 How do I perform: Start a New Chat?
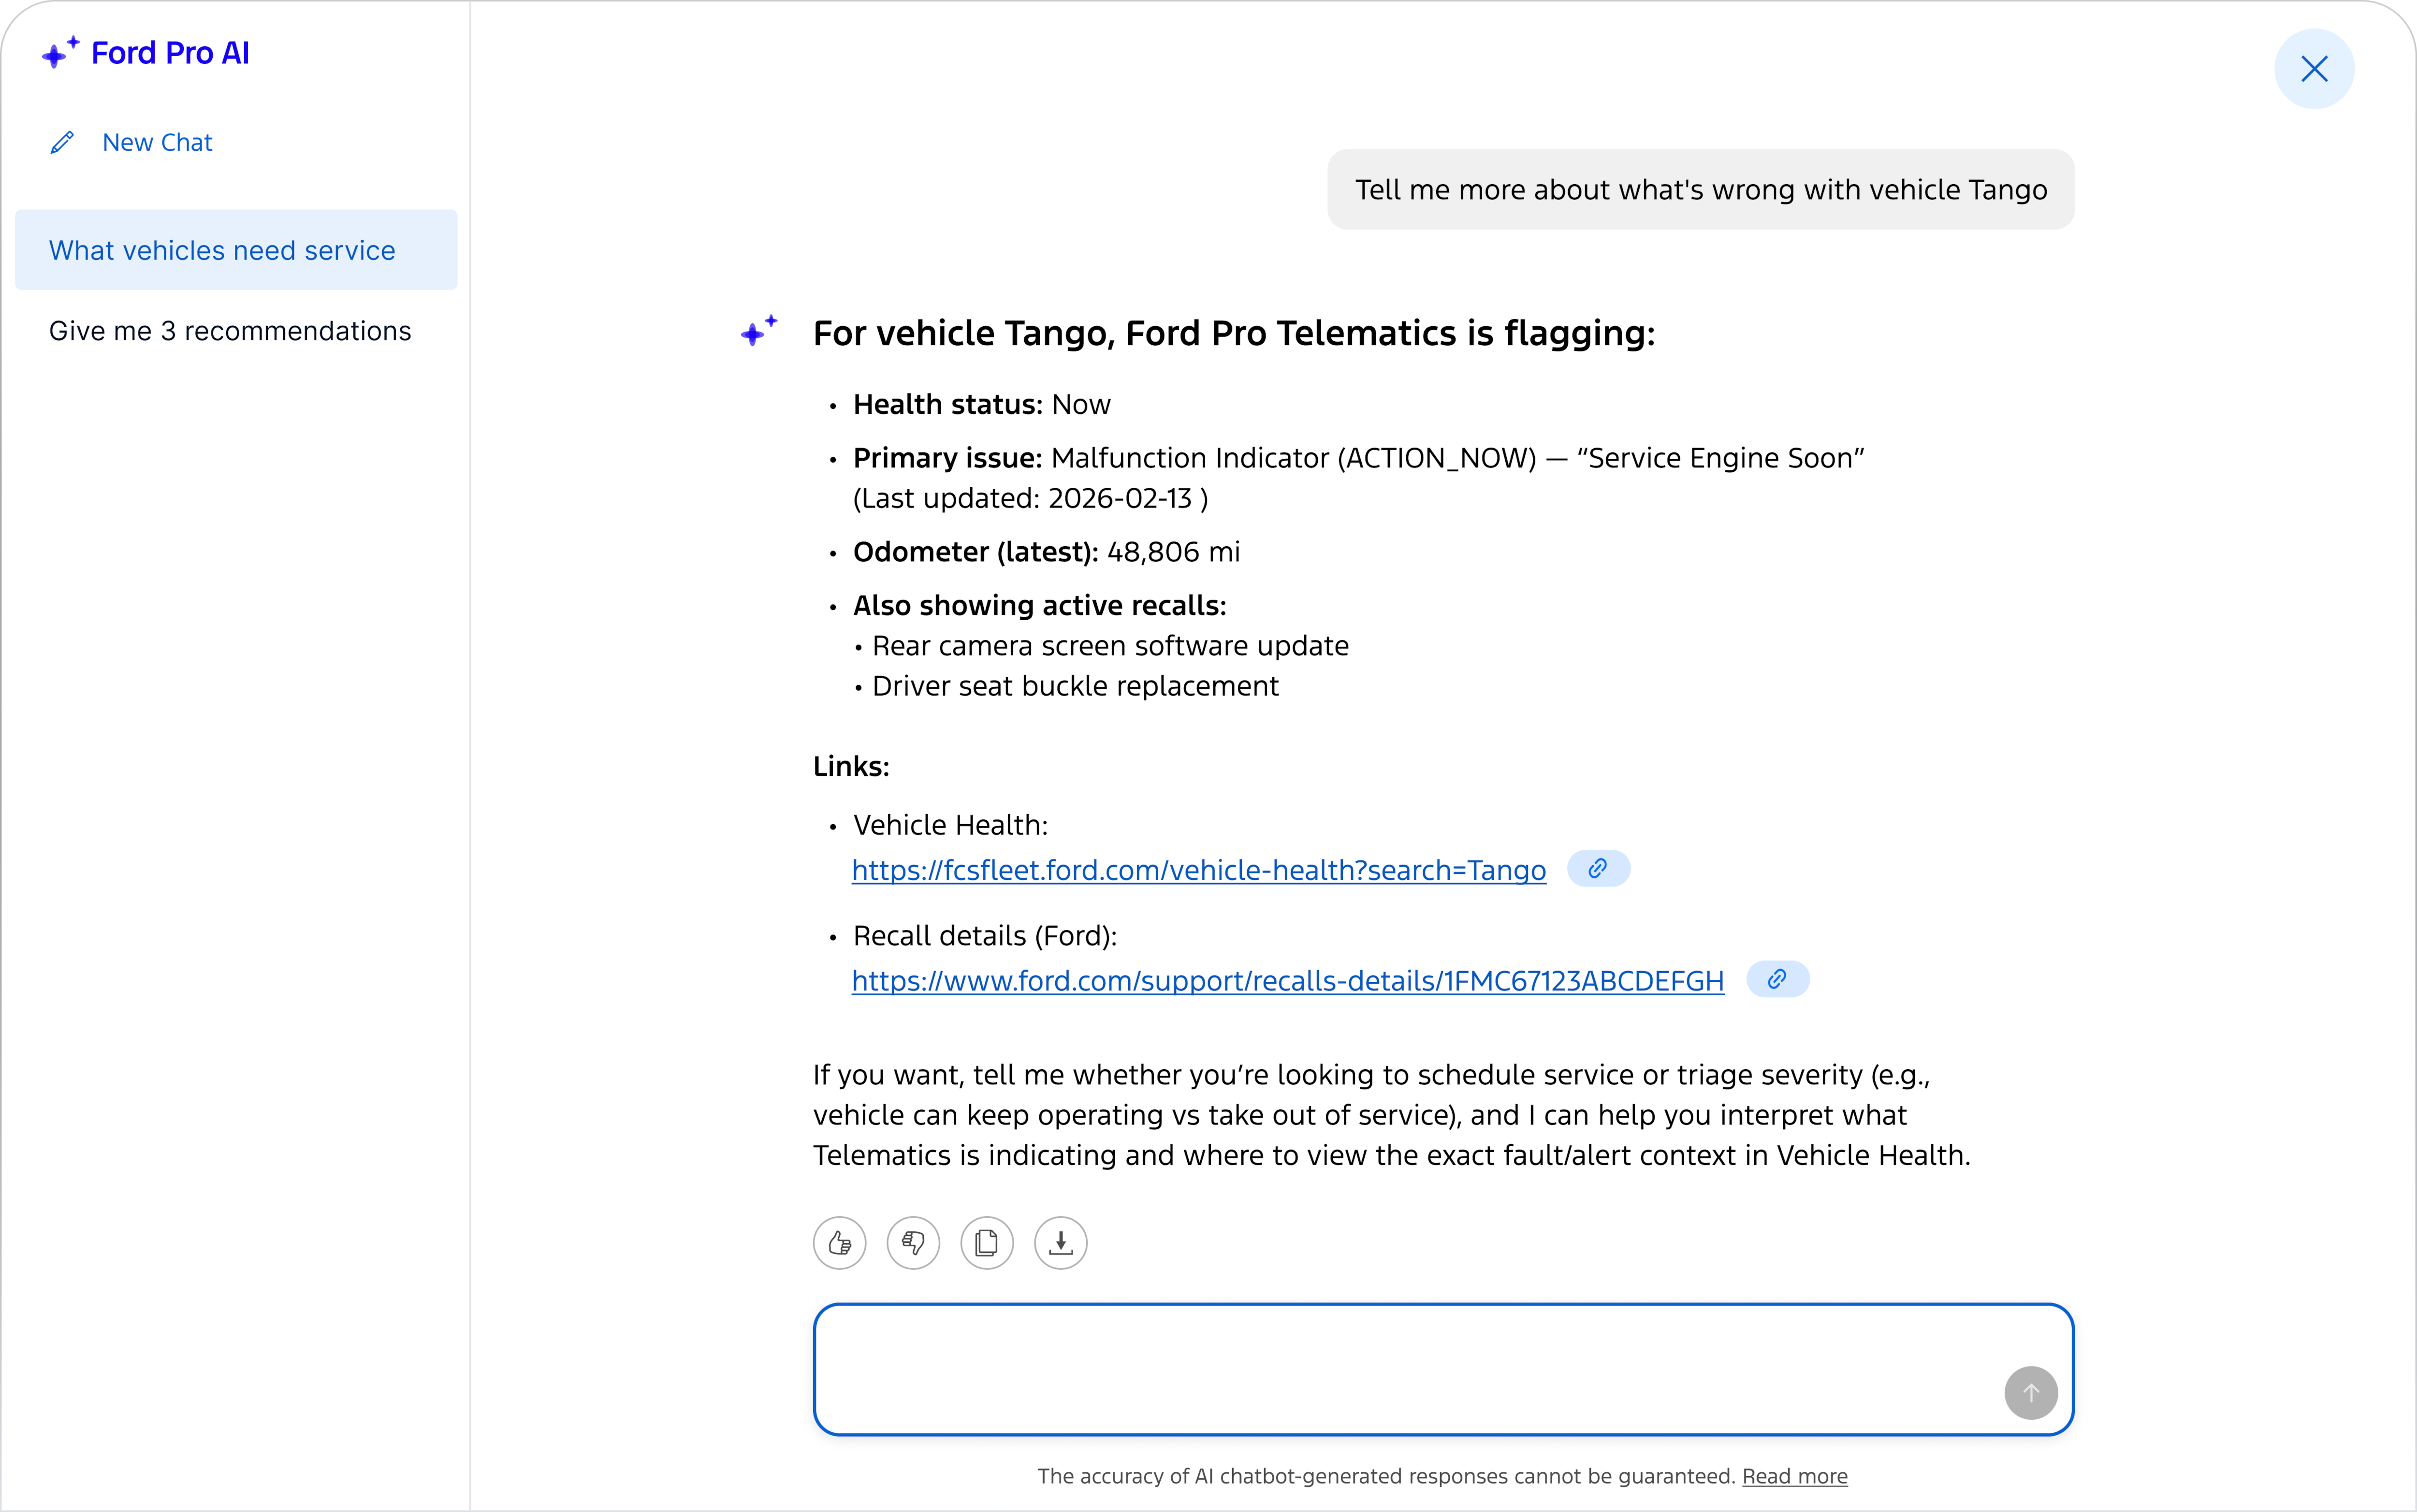tap(157, 143)
